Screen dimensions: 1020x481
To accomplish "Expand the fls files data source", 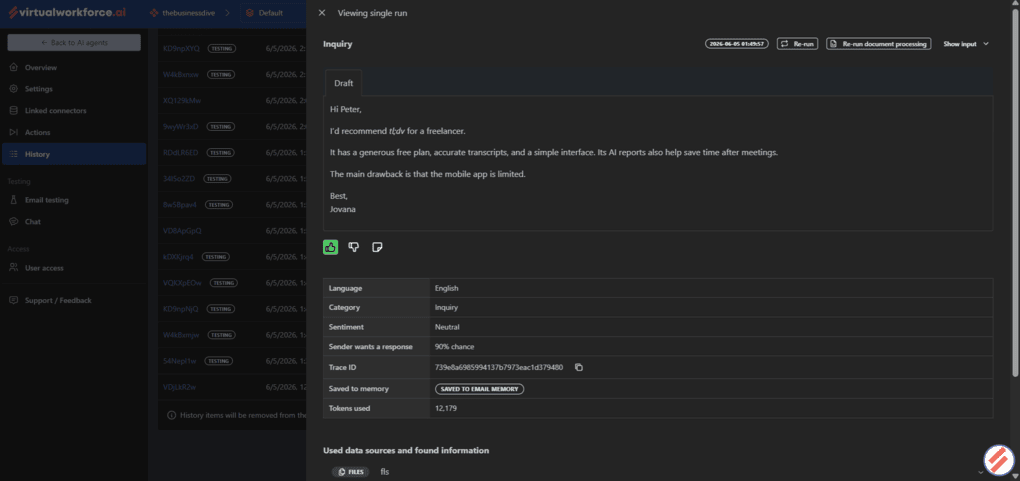I will coord(980,472).
